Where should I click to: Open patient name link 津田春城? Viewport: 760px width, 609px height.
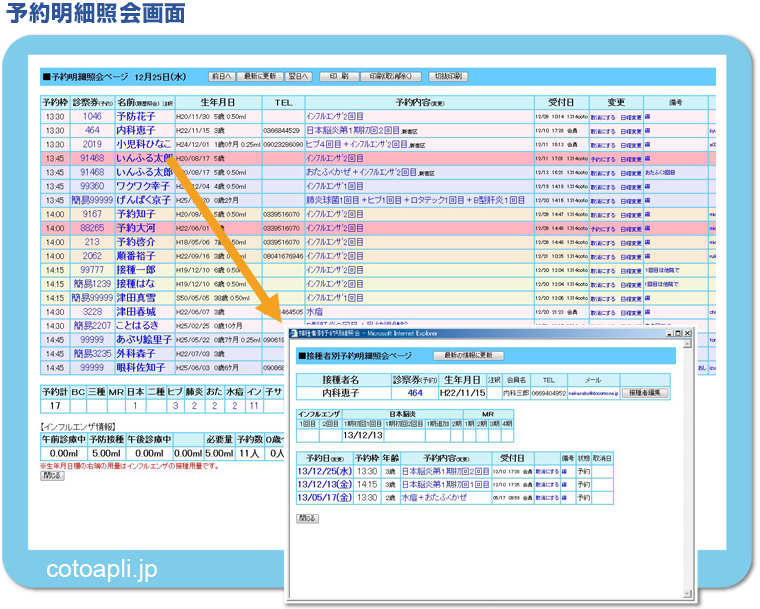pyautogui.click(x=136, y=312)
